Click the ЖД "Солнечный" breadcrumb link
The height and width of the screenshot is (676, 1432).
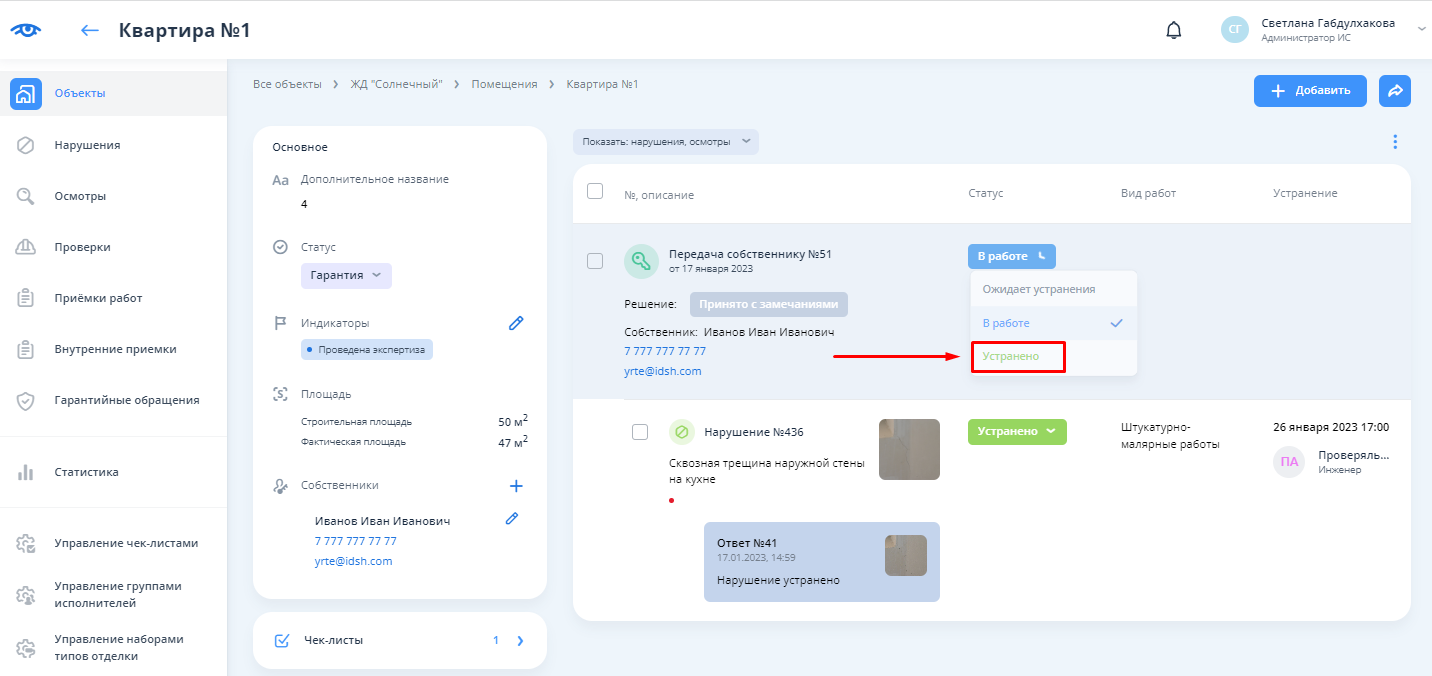pyautogui.click(x=396, y=84)
